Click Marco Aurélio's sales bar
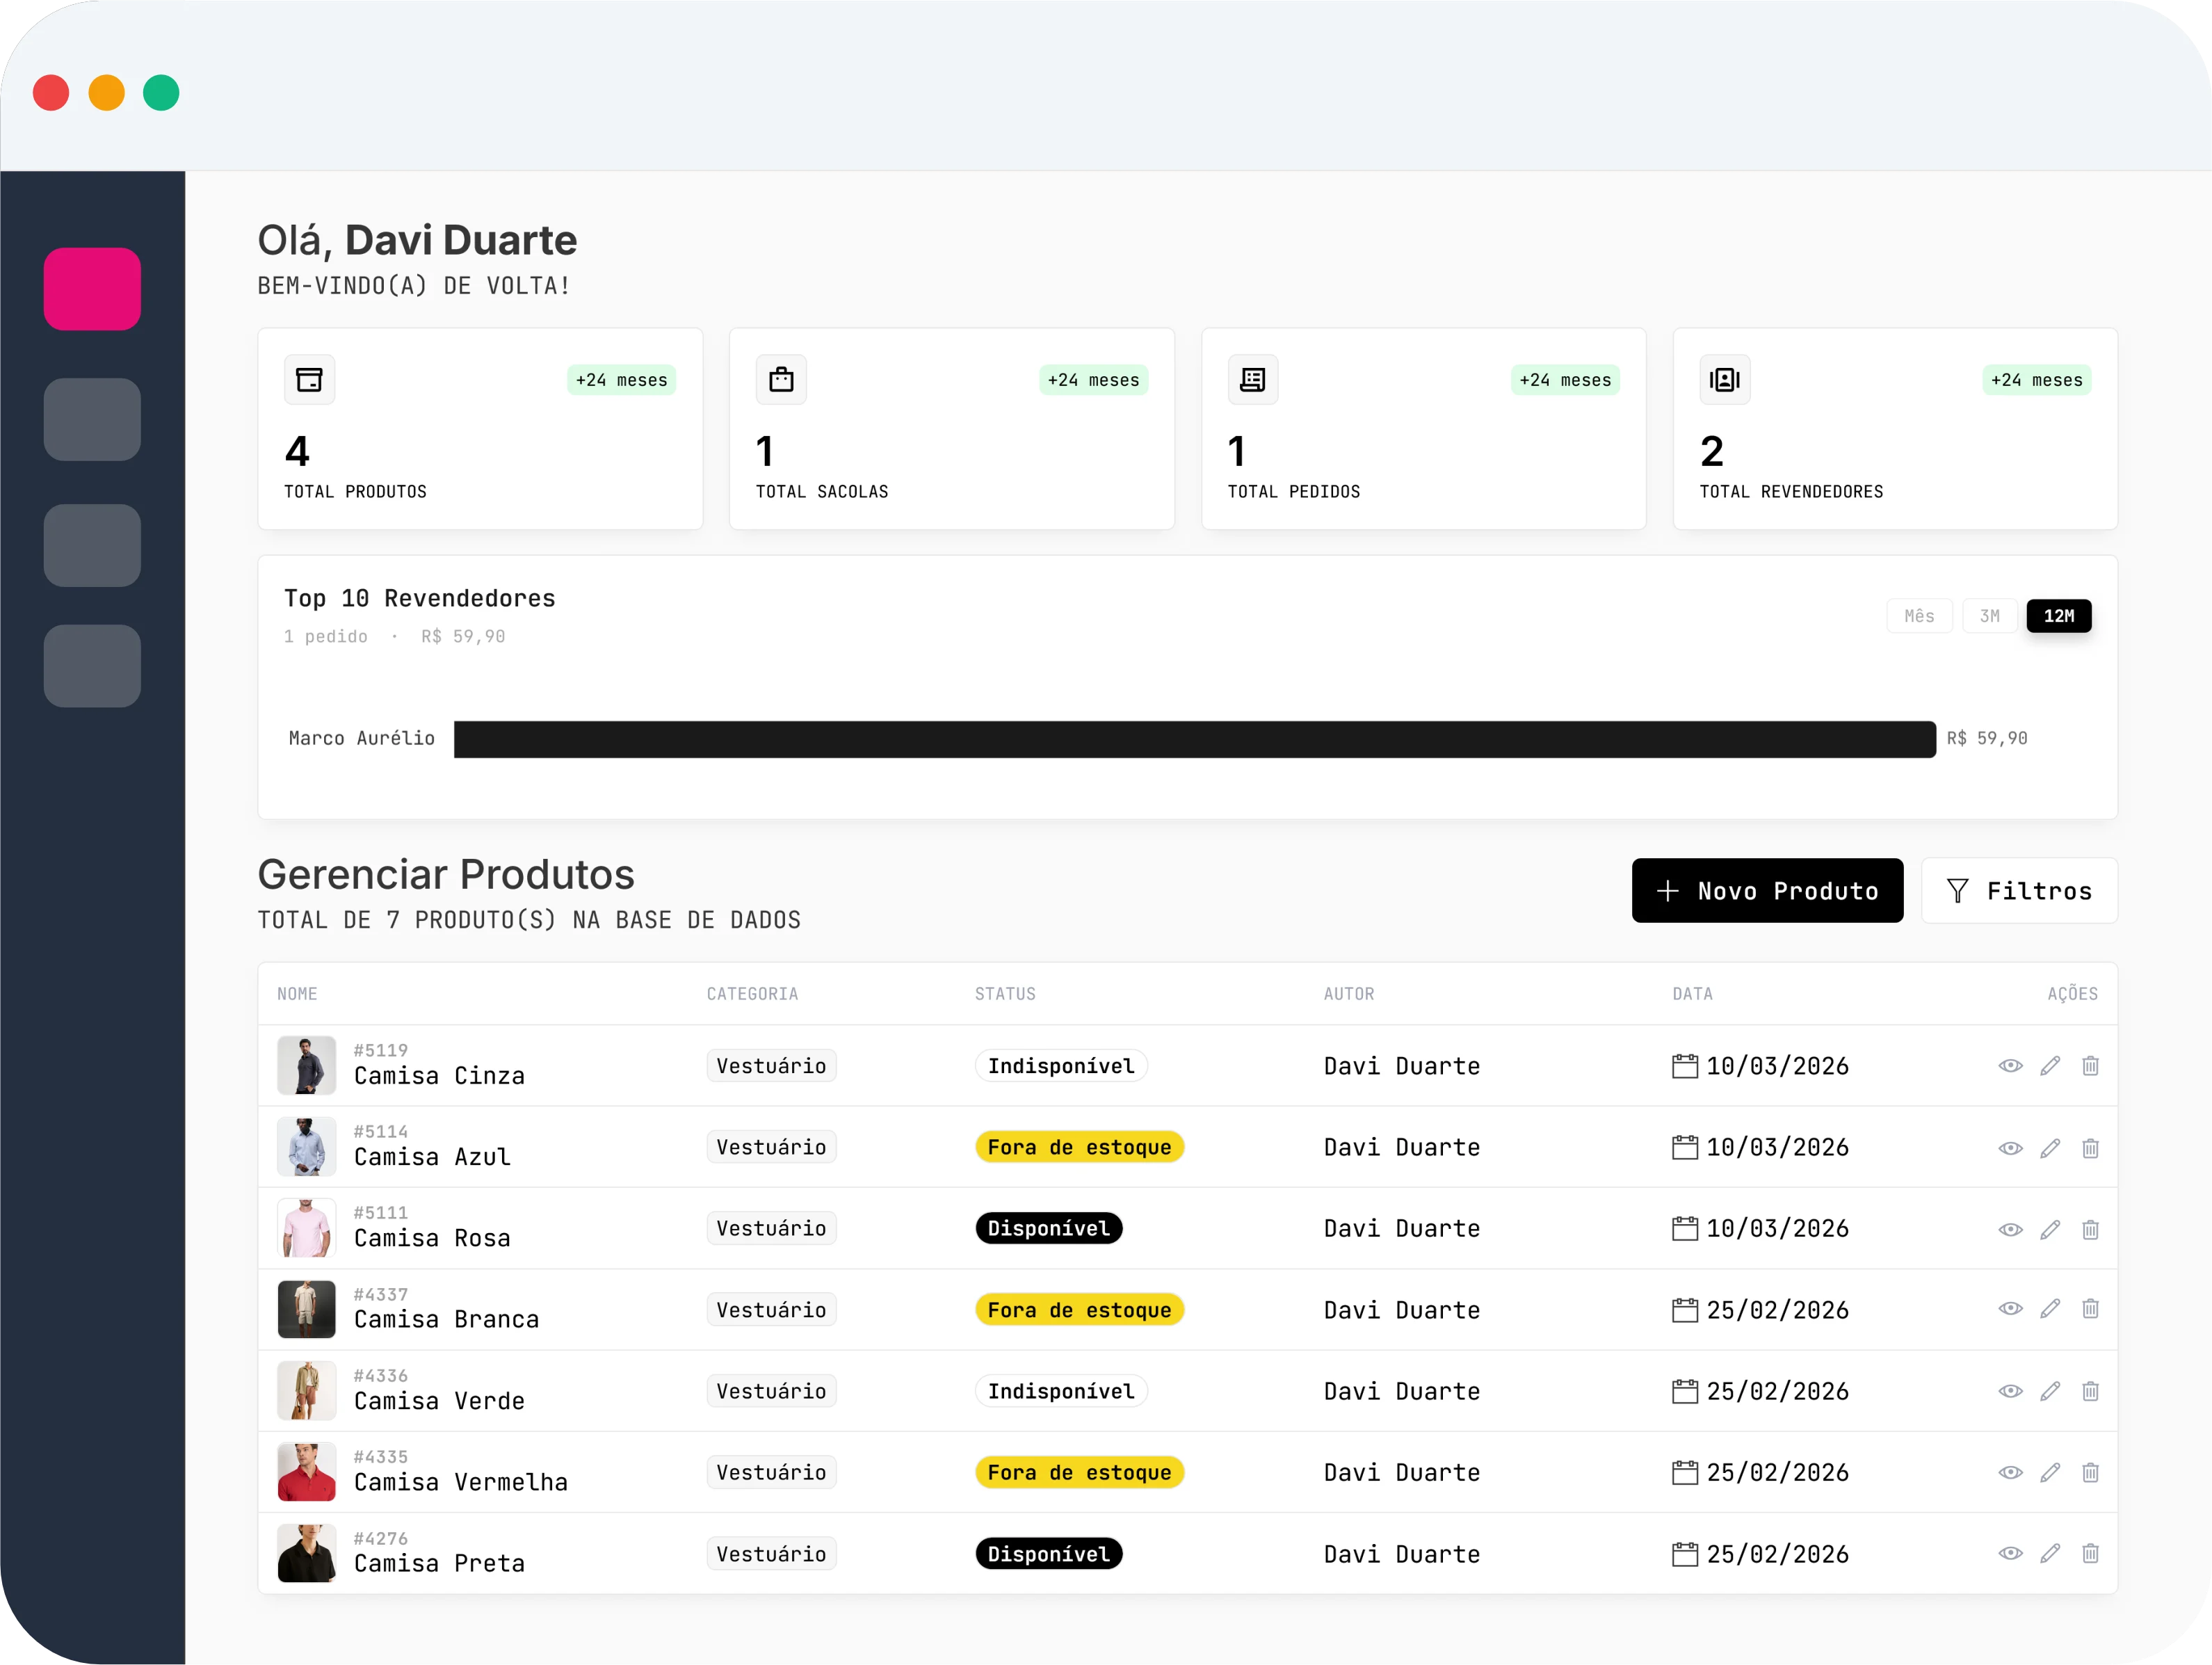 pos(1194,739)
